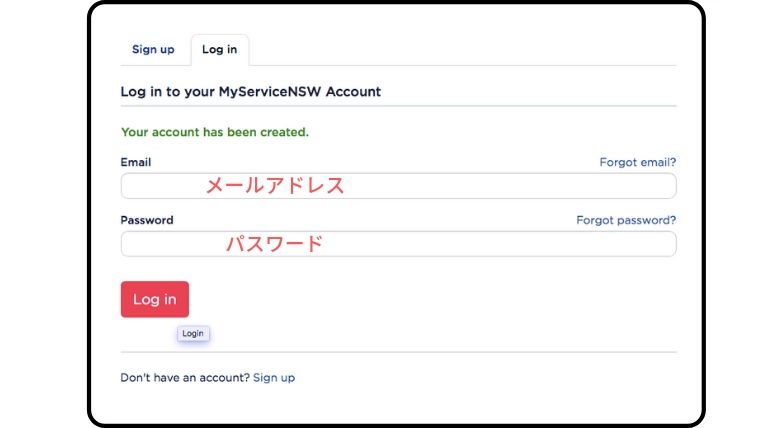
Task: Select the Log in tab
Action: pyautogui.click(x=220, y=49)
